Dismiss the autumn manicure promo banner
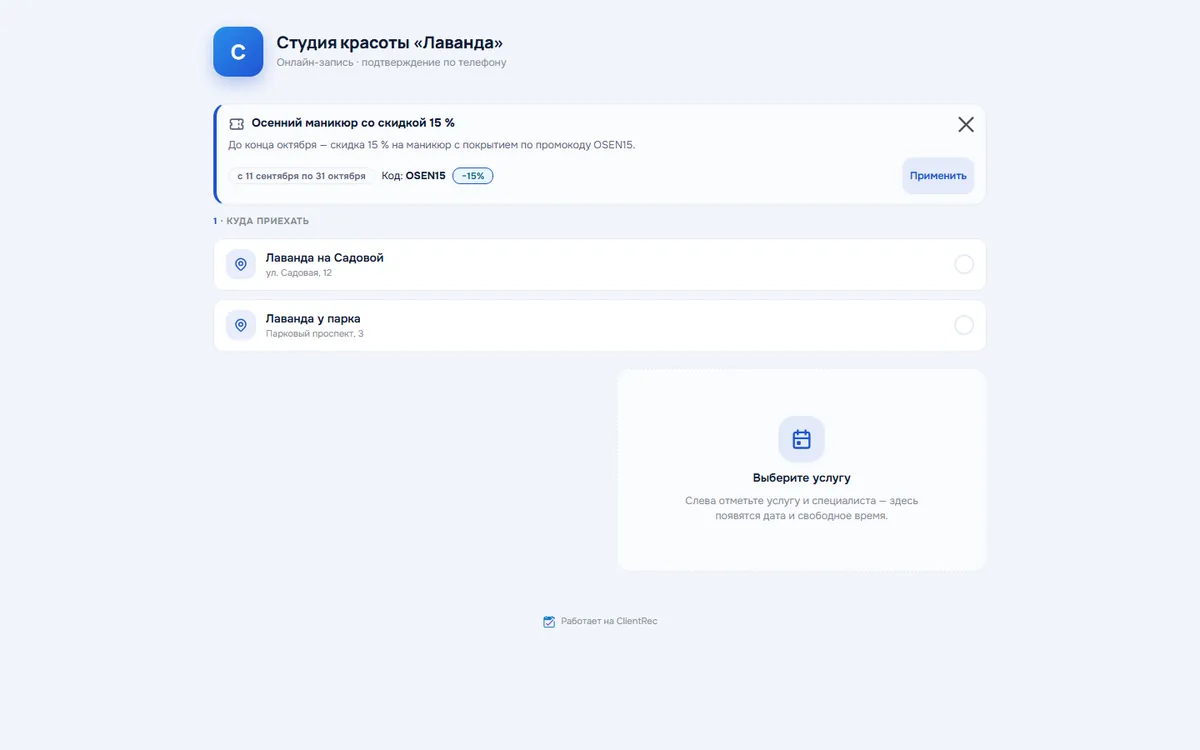 pyautogui.click(x=966, y=124)
